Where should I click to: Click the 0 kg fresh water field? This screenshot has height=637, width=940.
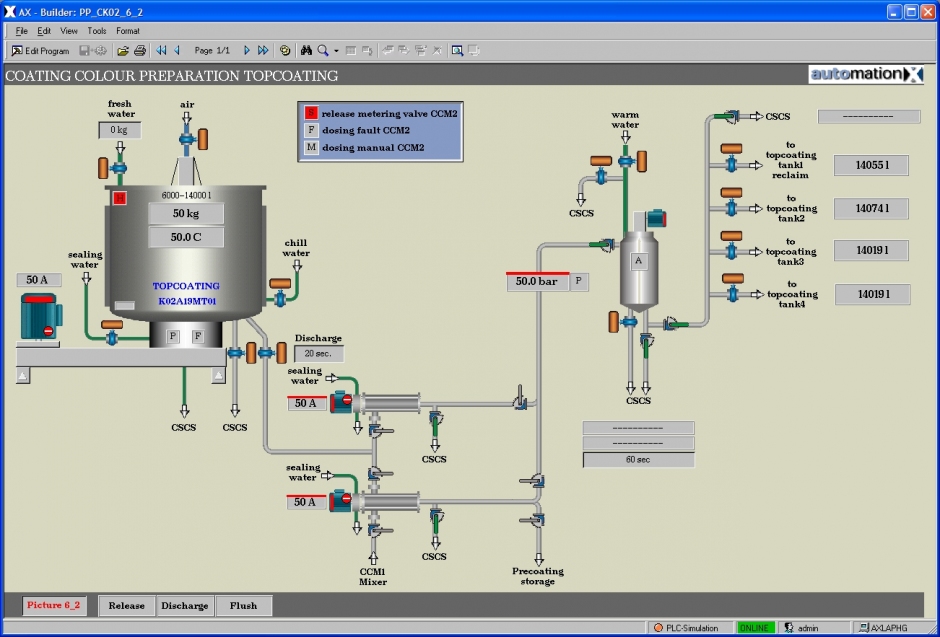pyautogui.click(x=120, y=130)
